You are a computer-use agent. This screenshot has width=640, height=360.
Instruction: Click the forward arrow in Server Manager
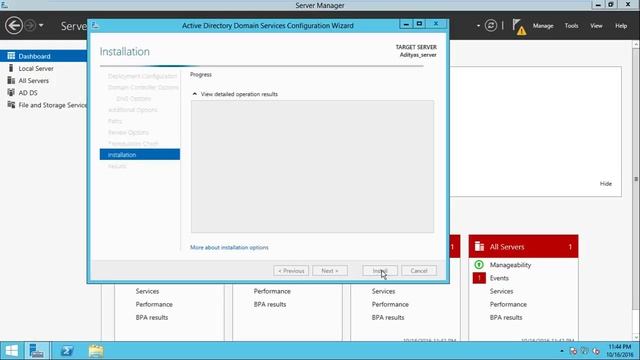pos(30,25)
